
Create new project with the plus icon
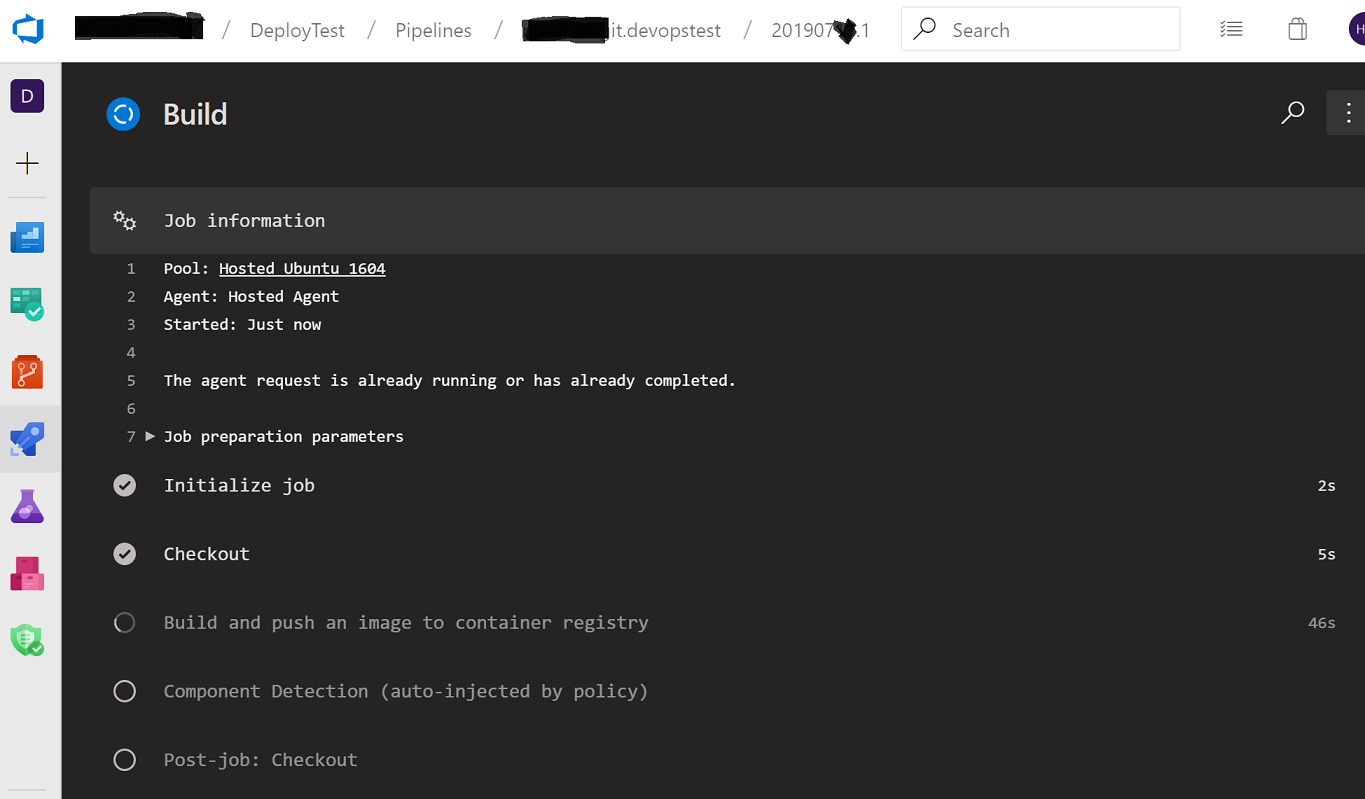[27, 163]
